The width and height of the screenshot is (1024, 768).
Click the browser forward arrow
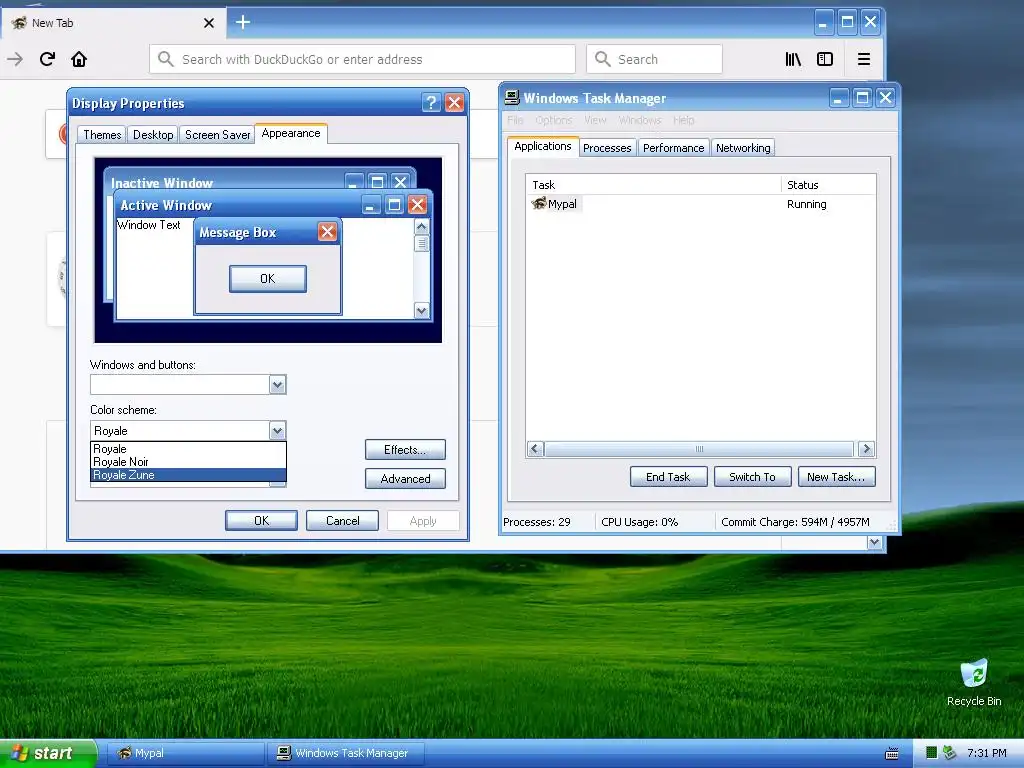point(15,59)
